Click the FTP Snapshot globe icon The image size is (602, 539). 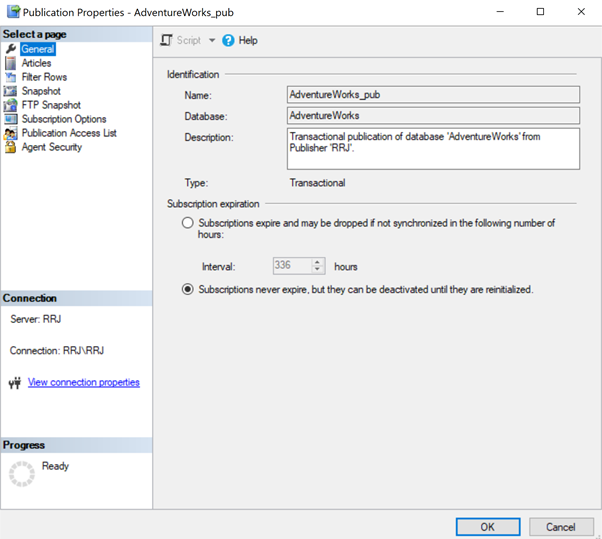[10, 105]
